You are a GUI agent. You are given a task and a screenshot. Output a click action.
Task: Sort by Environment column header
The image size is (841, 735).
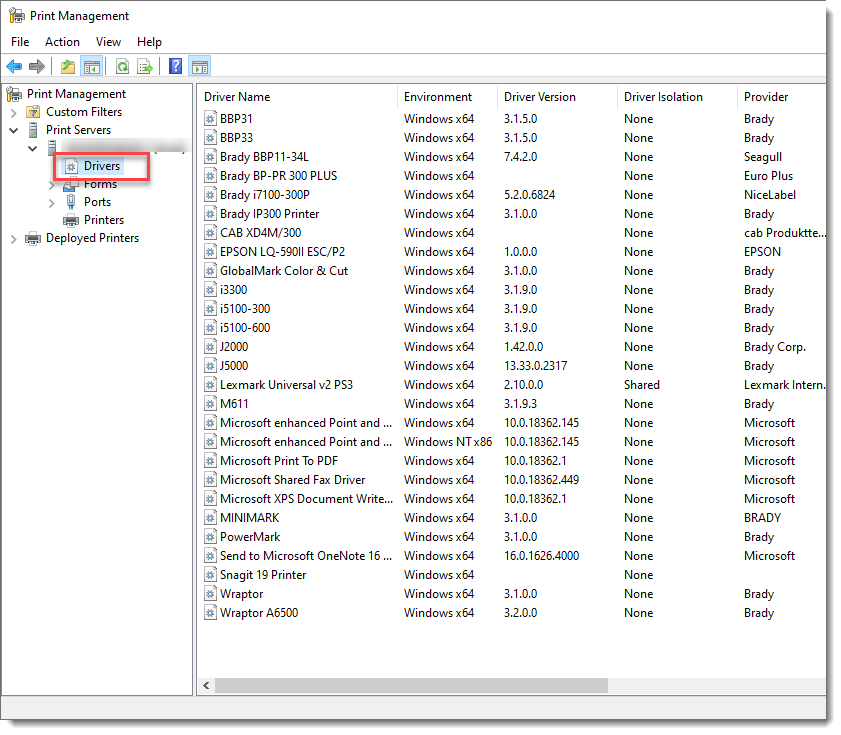click(447, 97)
